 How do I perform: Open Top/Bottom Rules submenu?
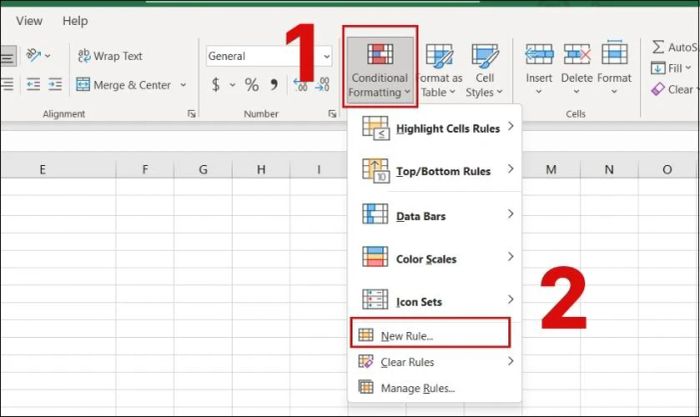pyautogui.click(x=434, y=171)
